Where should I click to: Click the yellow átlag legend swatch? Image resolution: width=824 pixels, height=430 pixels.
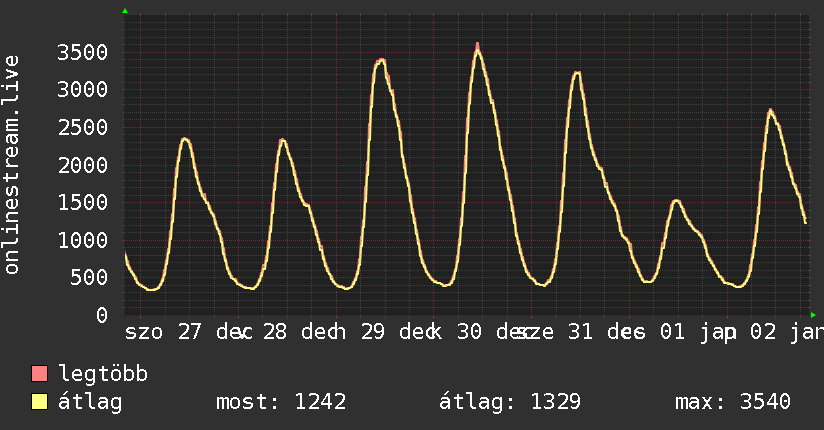(39, 401)
